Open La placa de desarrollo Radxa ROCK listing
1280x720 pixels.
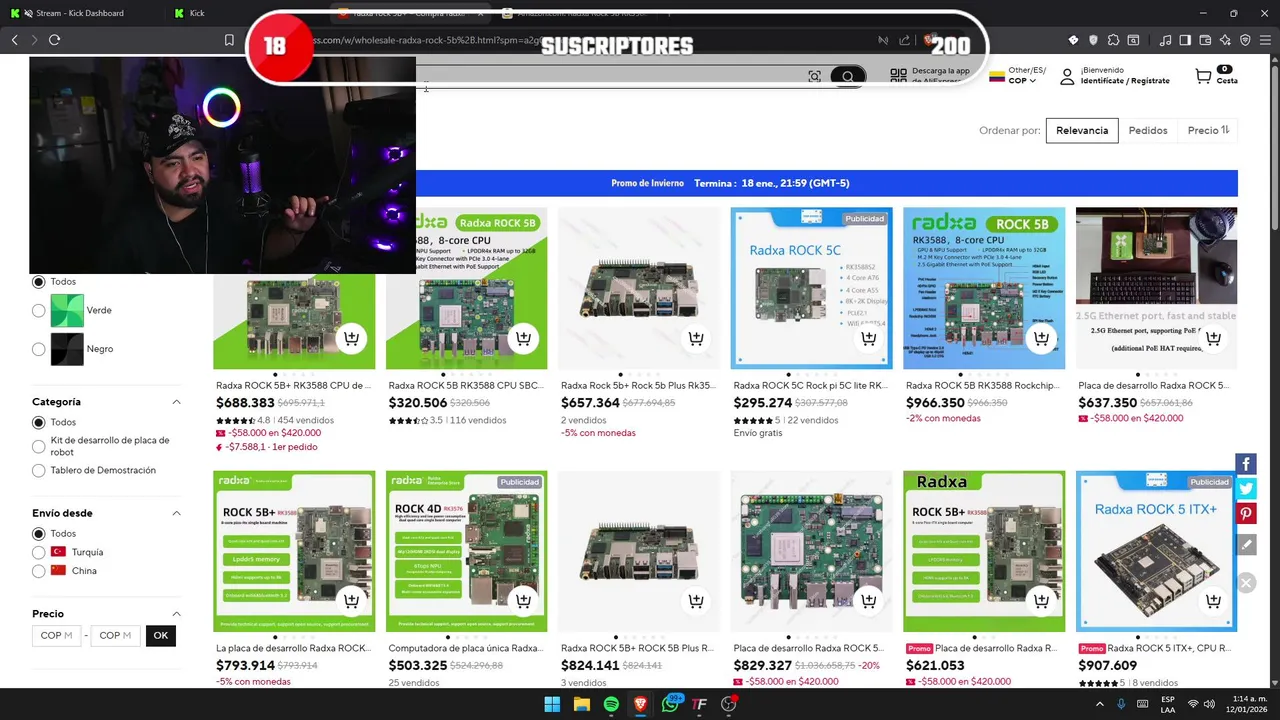(x=293, y=648)
